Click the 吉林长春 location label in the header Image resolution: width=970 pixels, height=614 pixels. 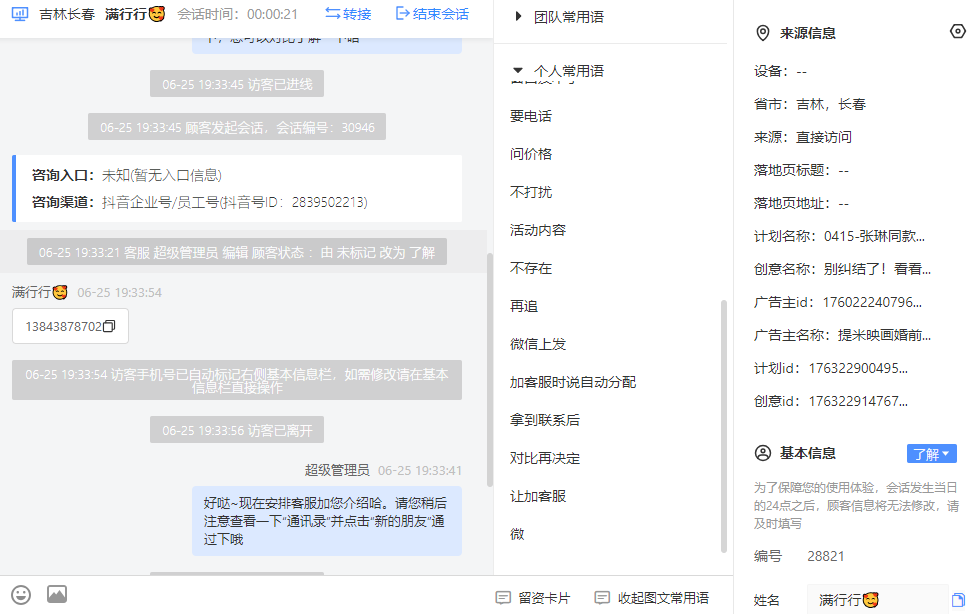tap(67, 14)
